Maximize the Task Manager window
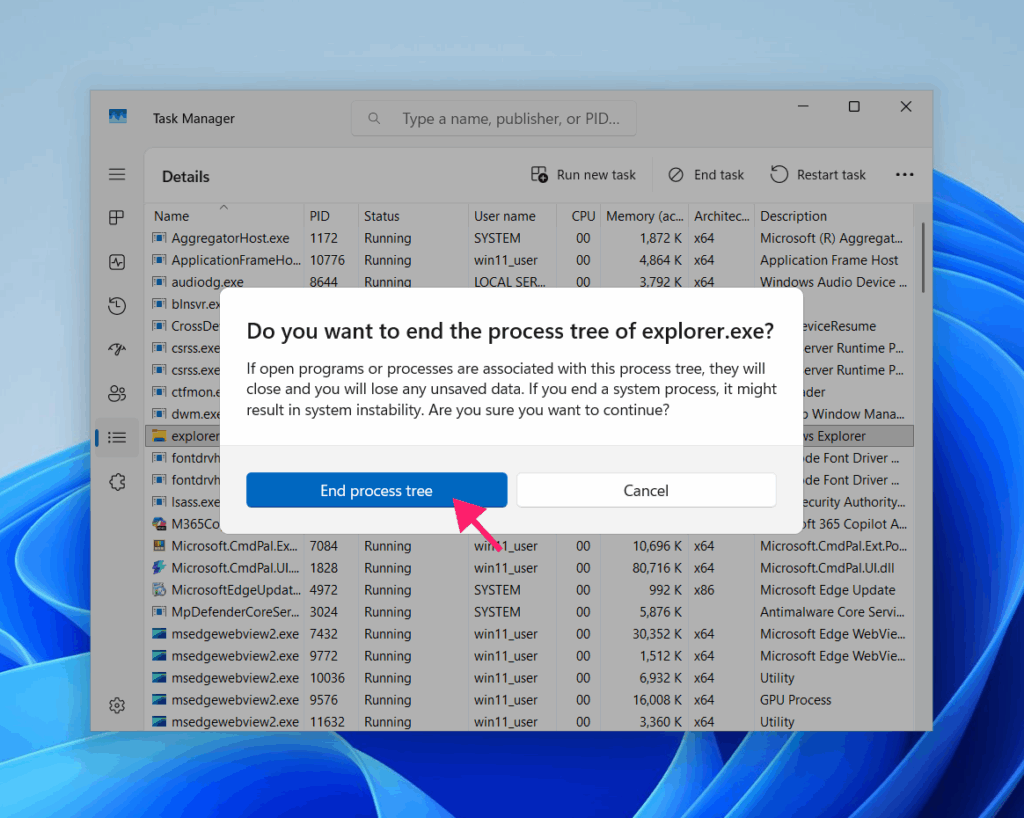Screen dimensions: 1024x818 tap(854, 106)
